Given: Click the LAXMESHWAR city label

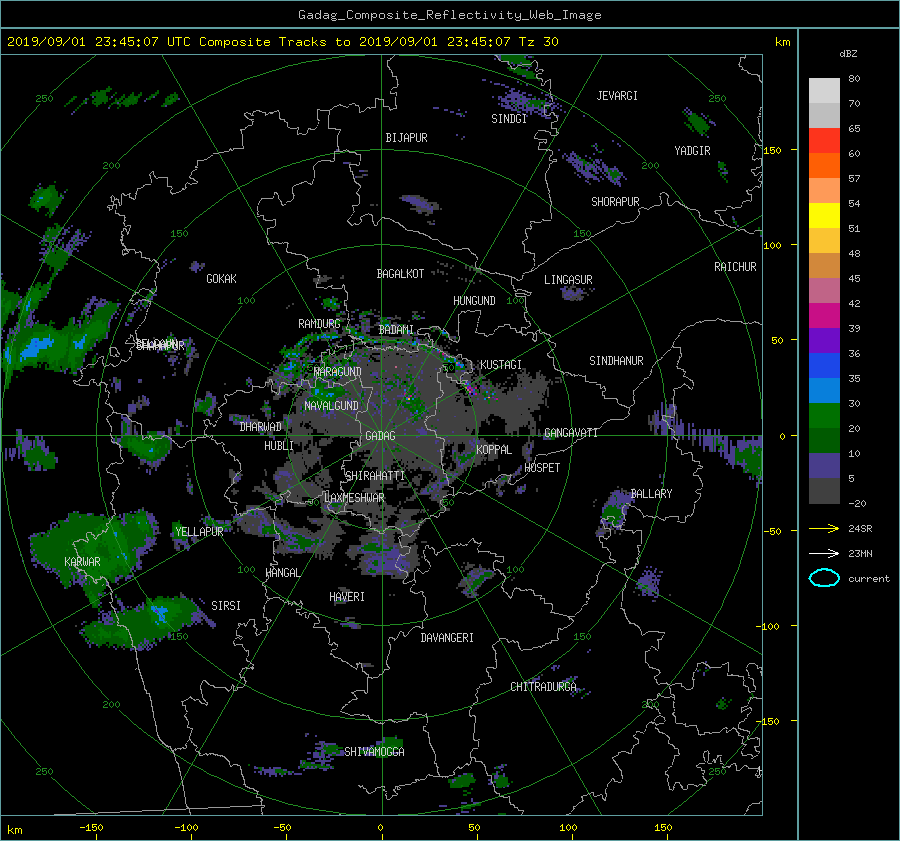Looking at the screenshot, I should click(x=354, y=498).
